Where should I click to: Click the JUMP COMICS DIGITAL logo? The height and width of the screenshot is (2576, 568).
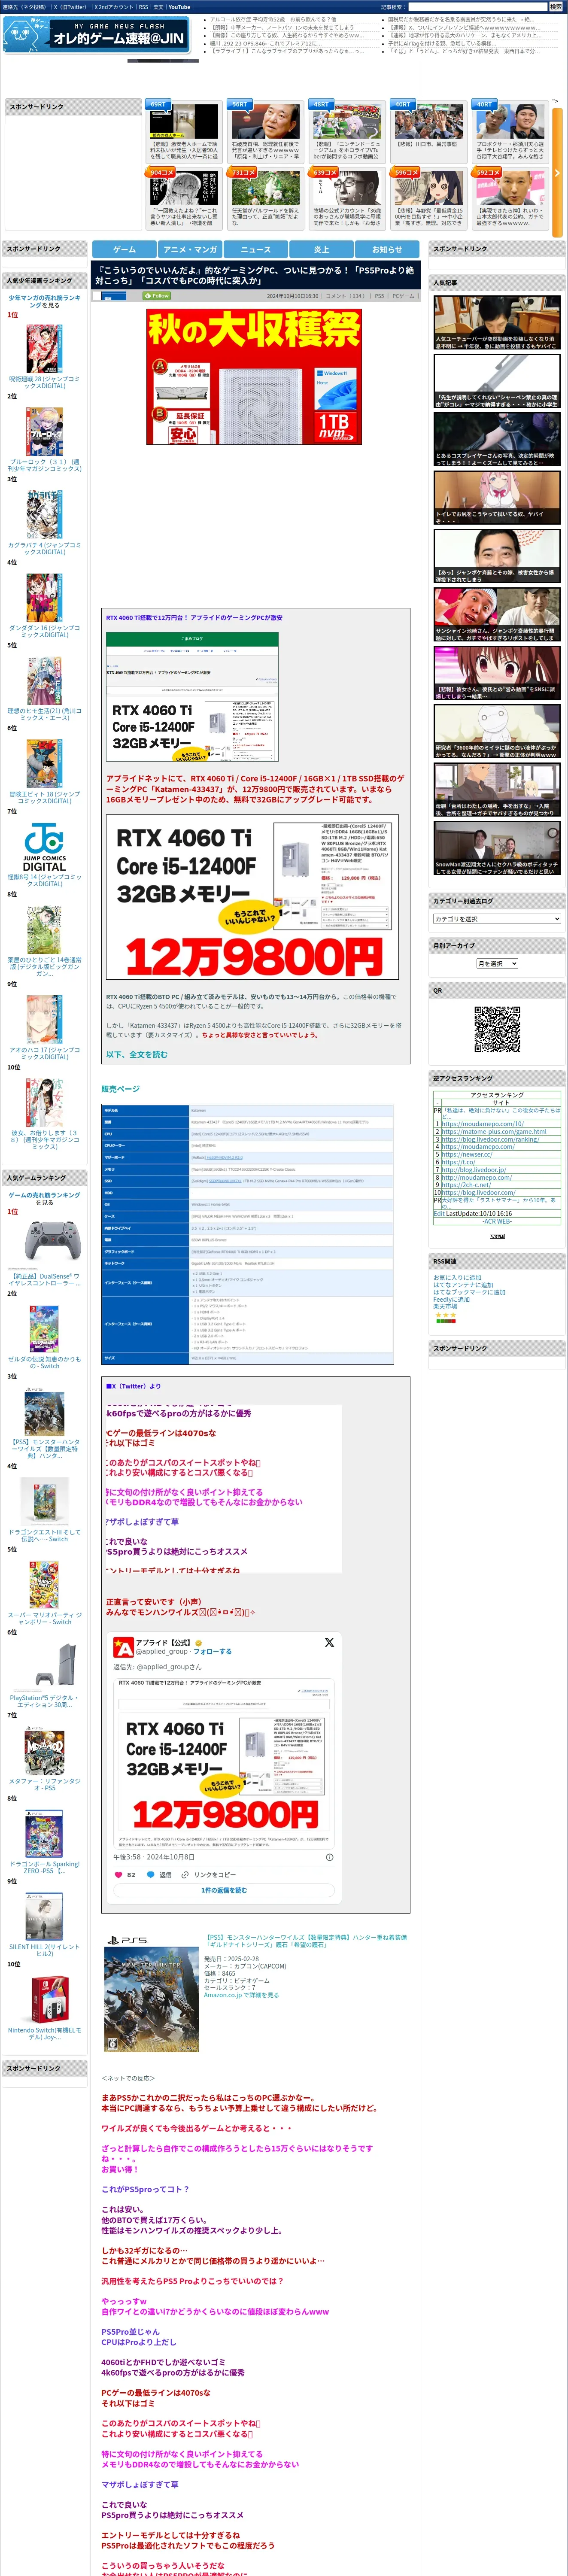(44, 847)
